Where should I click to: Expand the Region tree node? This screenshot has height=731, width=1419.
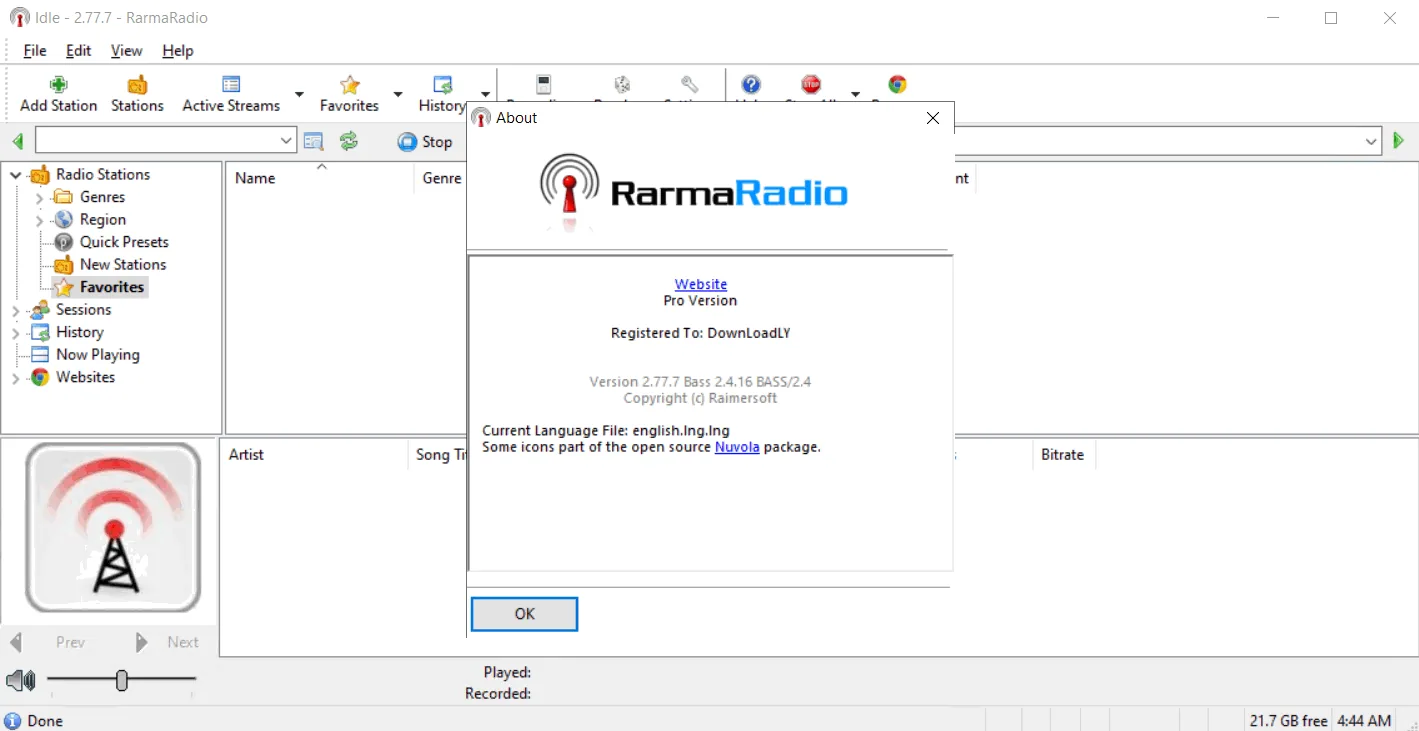[x=40, y=220]
